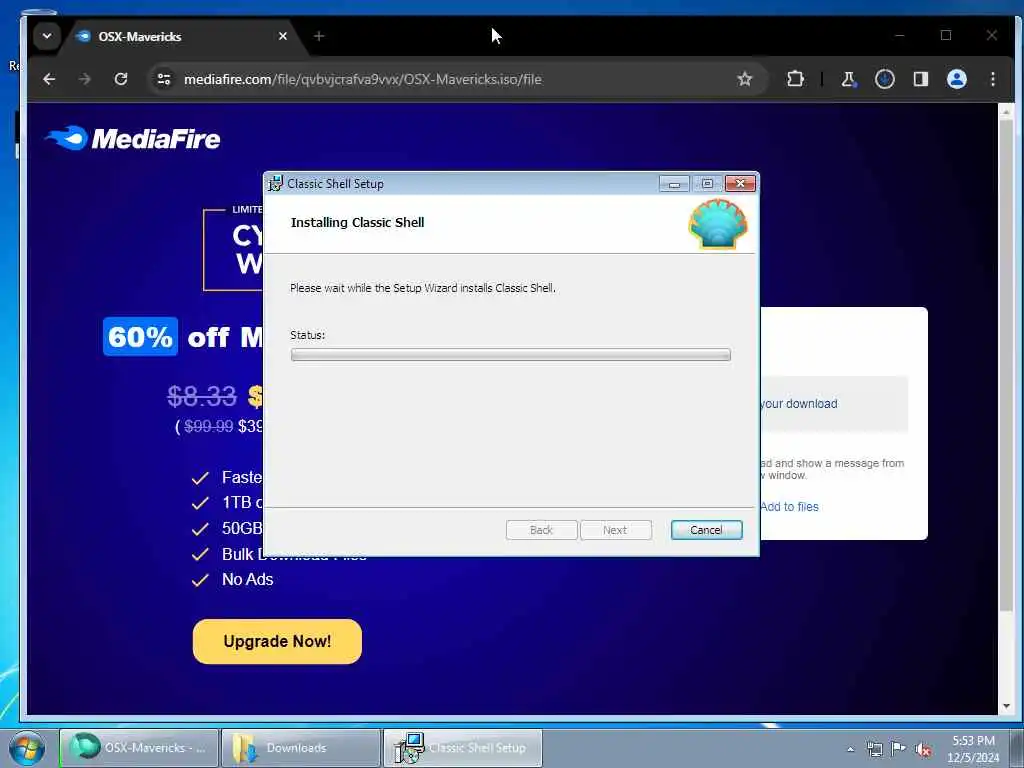Show hidden system tray icons
The image size is (1024, 768).
[850, 749]
